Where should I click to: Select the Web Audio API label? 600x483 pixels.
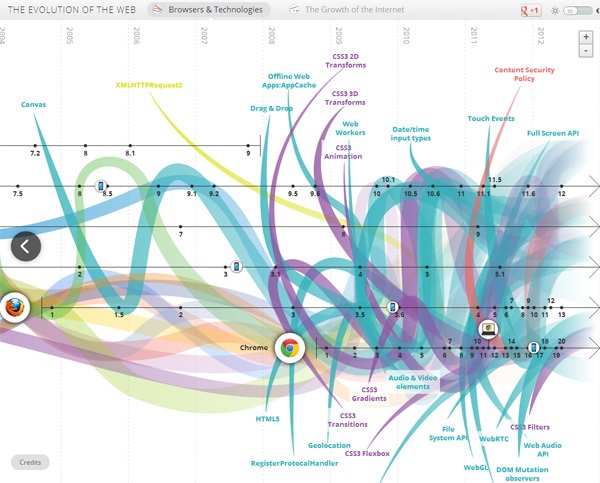[x=543, y=450]
